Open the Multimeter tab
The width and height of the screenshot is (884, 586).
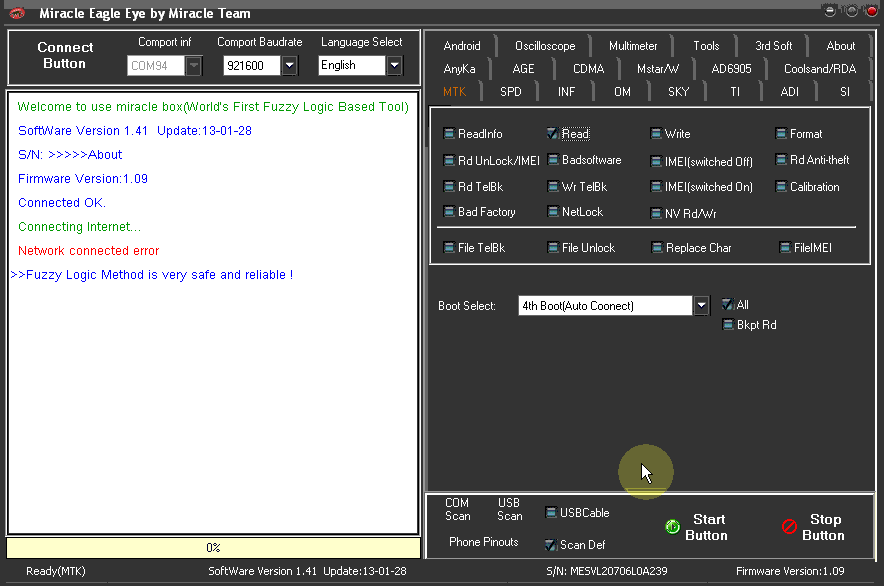pyautogui.click(x=633, y=46)
